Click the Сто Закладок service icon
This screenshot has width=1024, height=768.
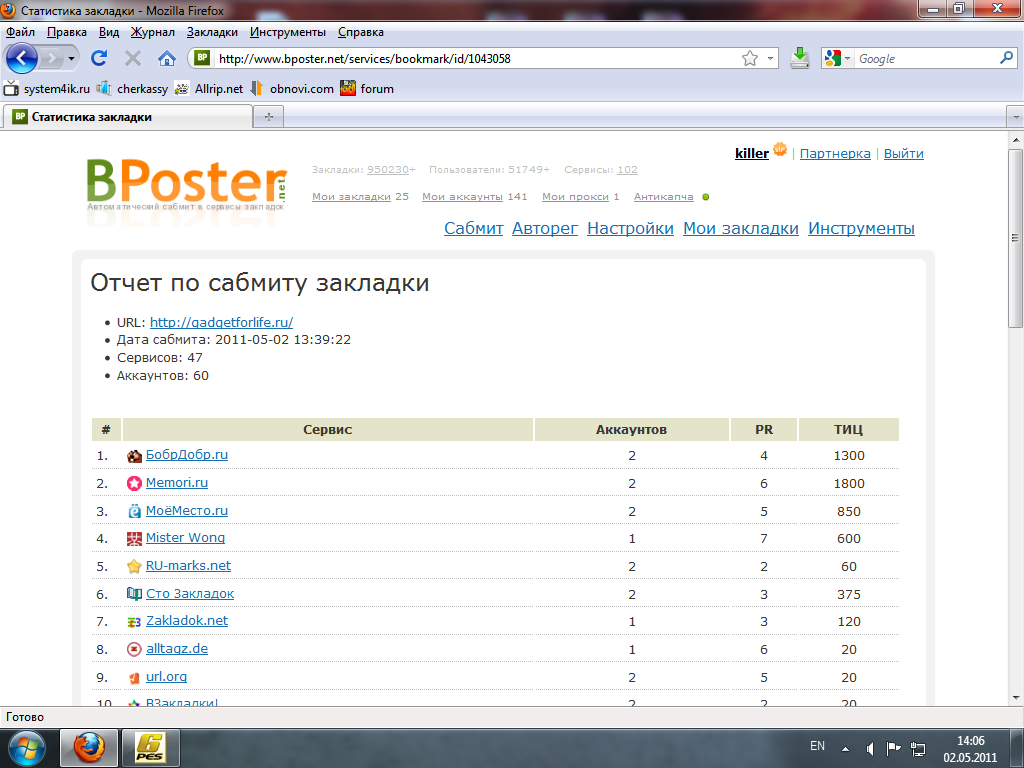(134, 594)
